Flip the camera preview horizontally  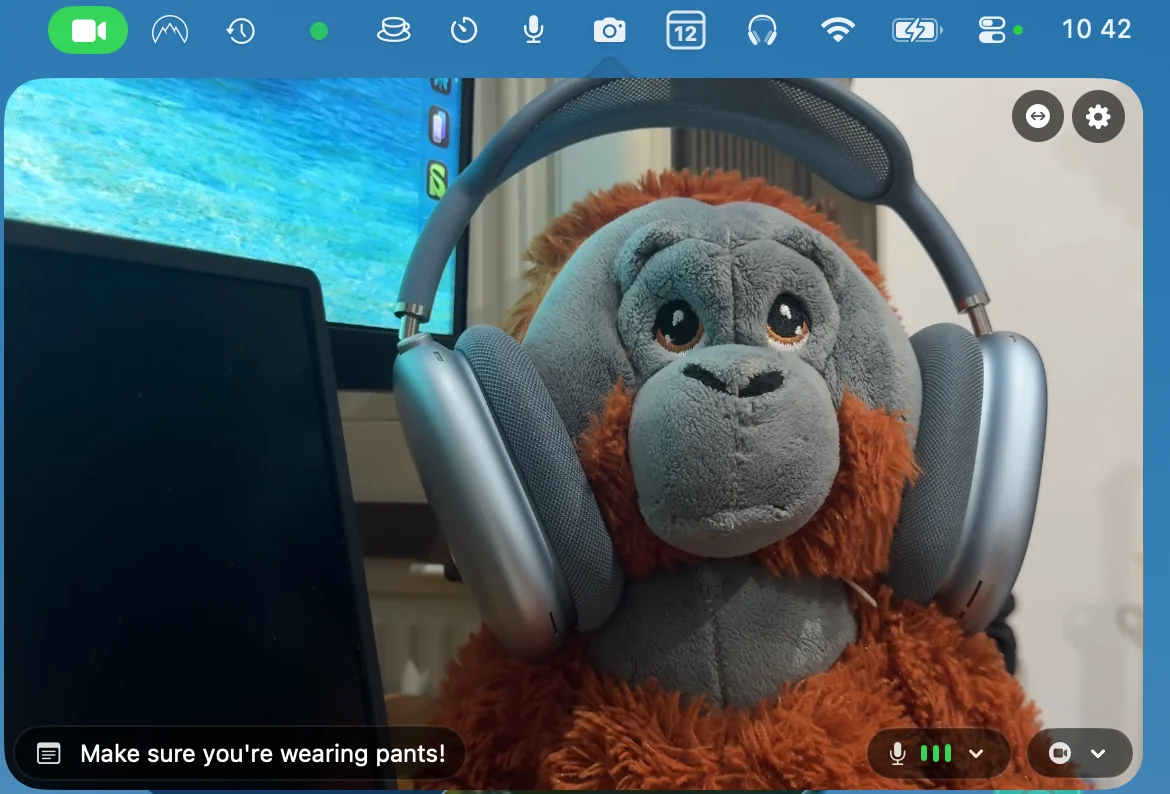point(1038,116)
